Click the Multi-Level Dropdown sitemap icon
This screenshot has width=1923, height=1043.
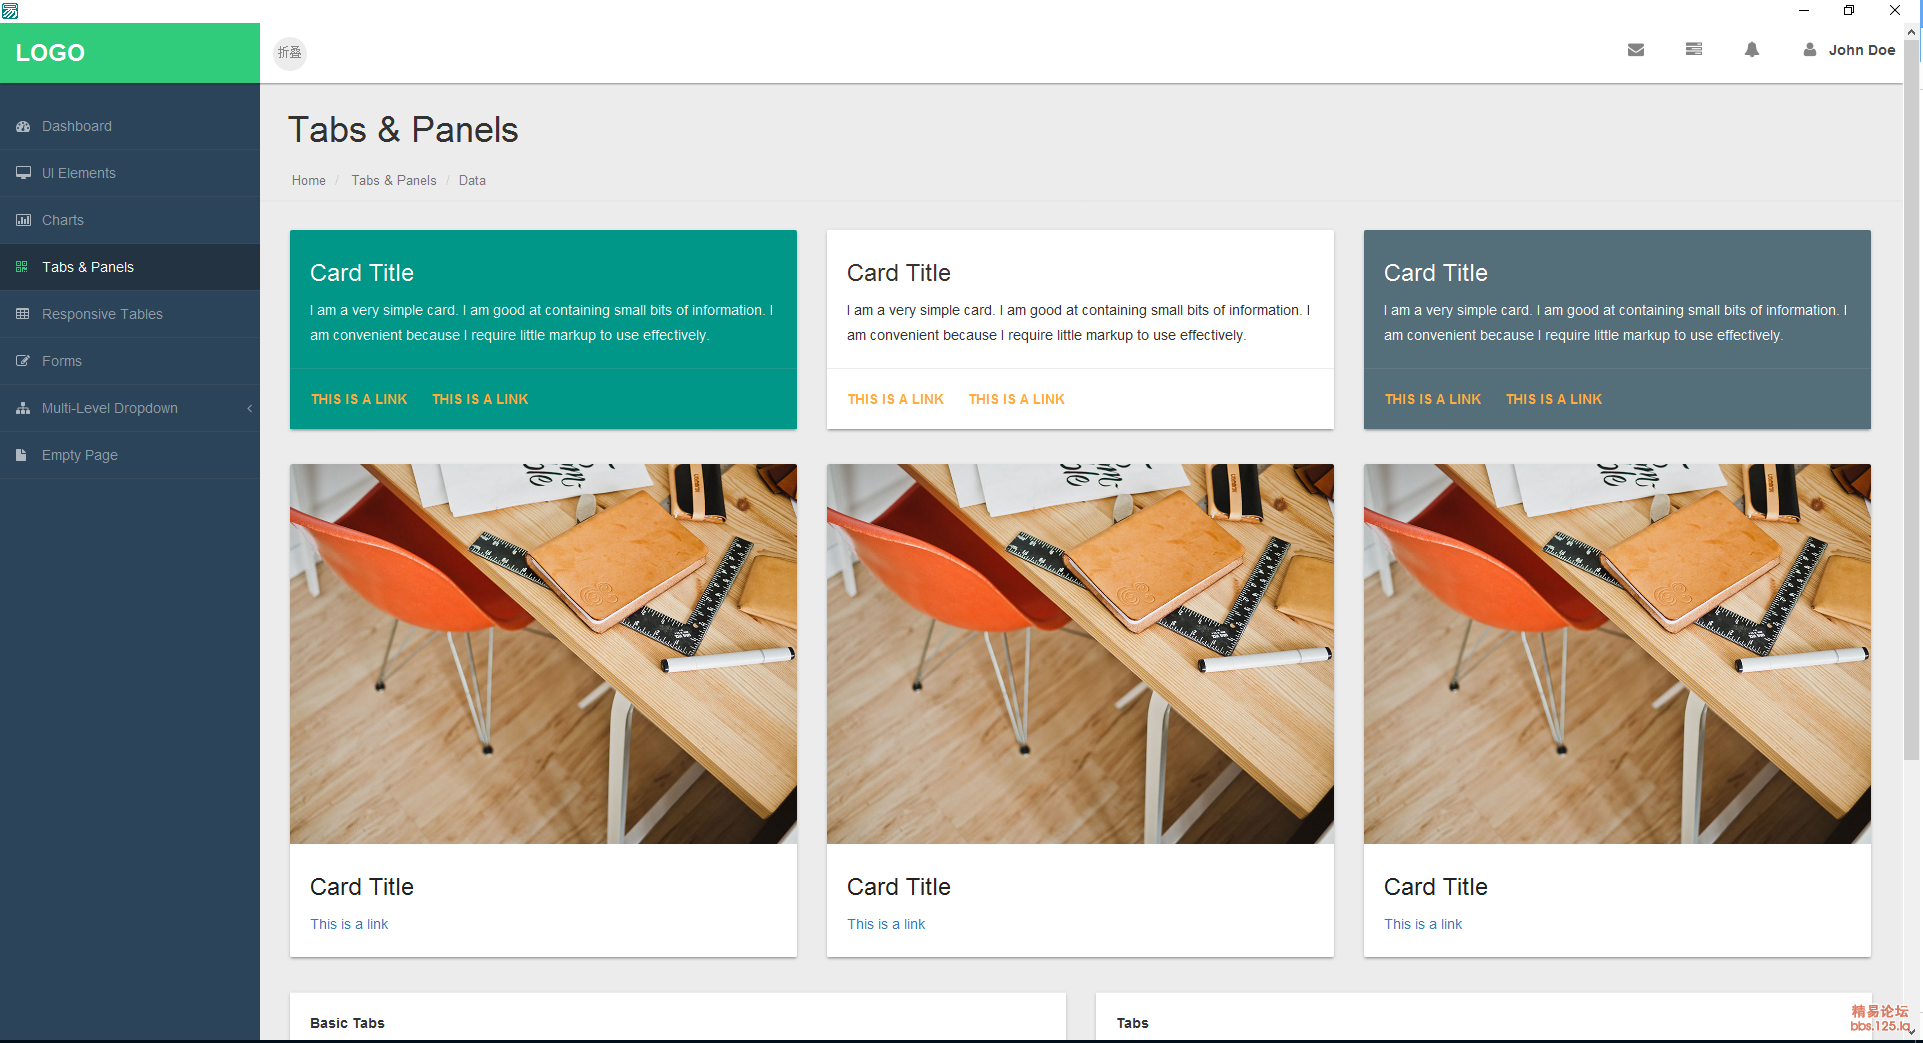coord(23,408)
